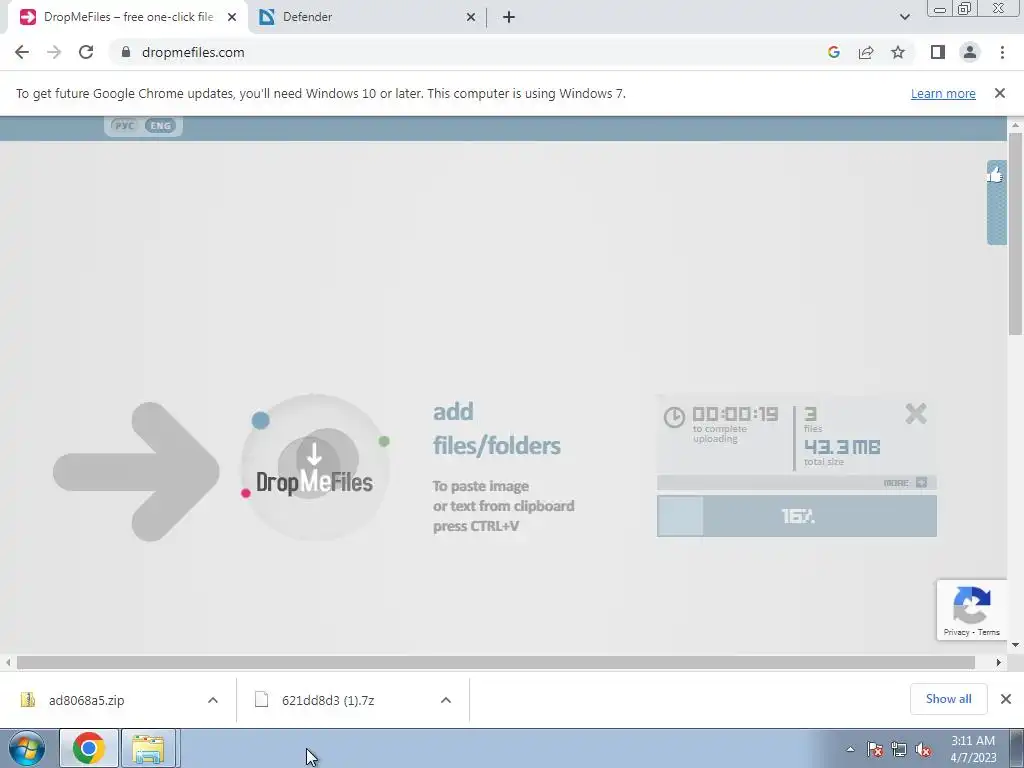
Task: Click the forward navigation arrow
Action: point(54,52)
